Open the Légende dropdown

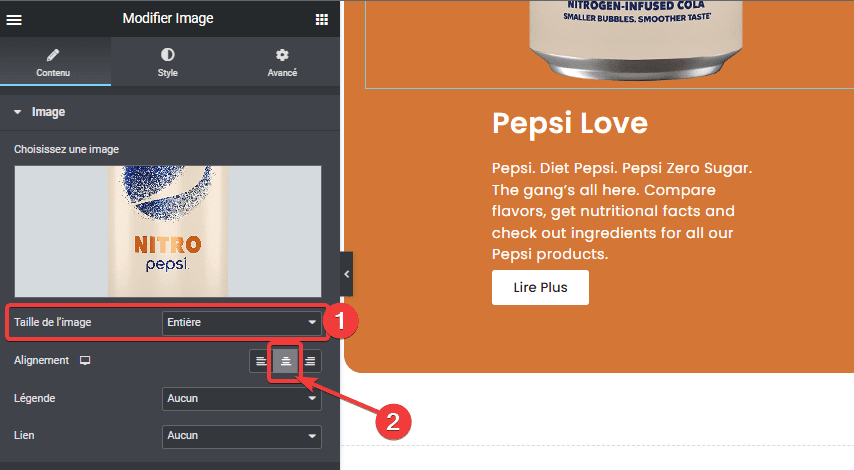coord(241,399)
